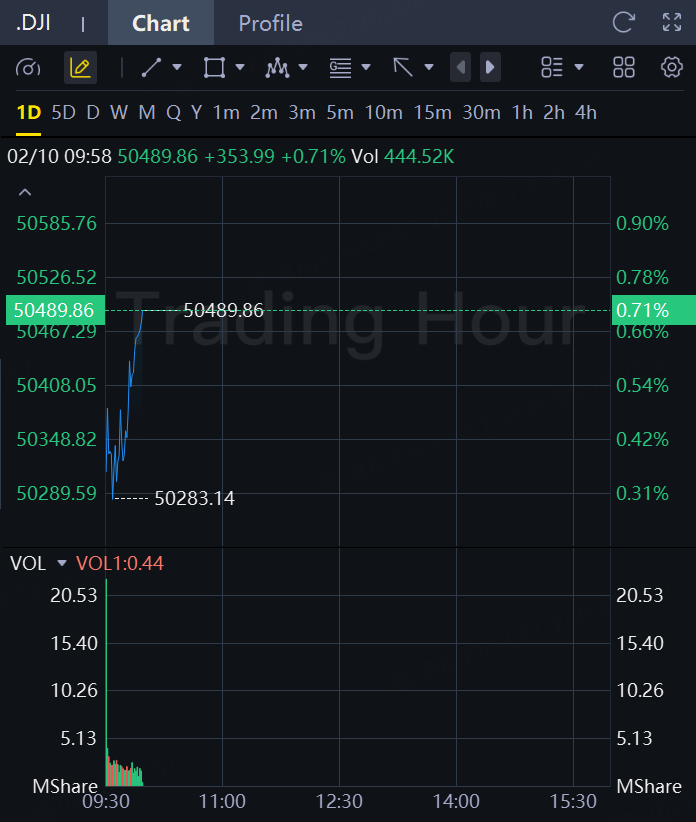Image resolution: width=696 pixels, height=822 pixels.
Task: Switch to the Chart tab
Action: tap(161, 23)
